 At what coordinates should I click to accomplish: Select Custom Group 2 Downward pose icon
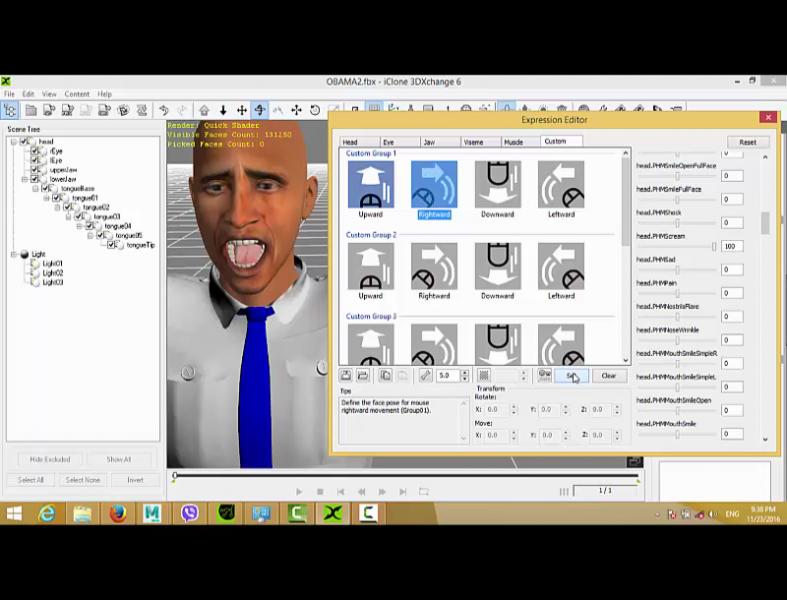(x=498, y=266)
